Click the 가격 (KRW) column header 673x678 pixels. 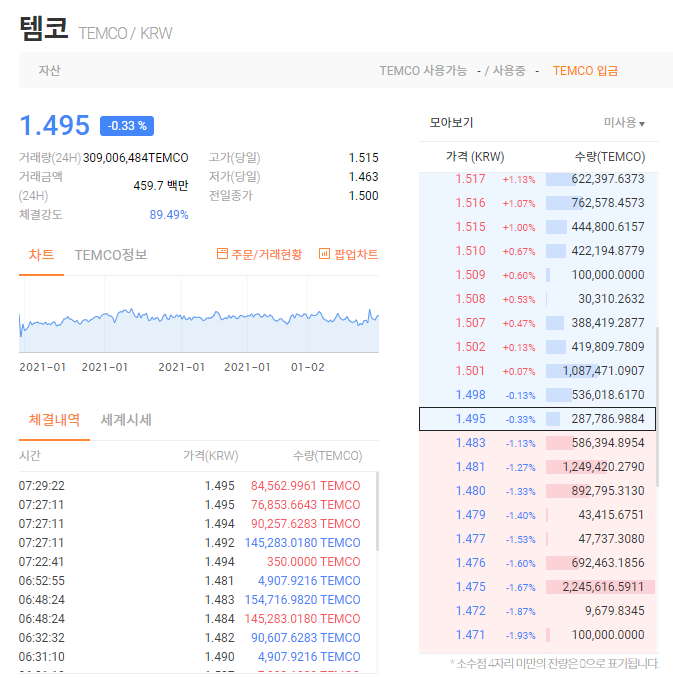pos(475,157)
